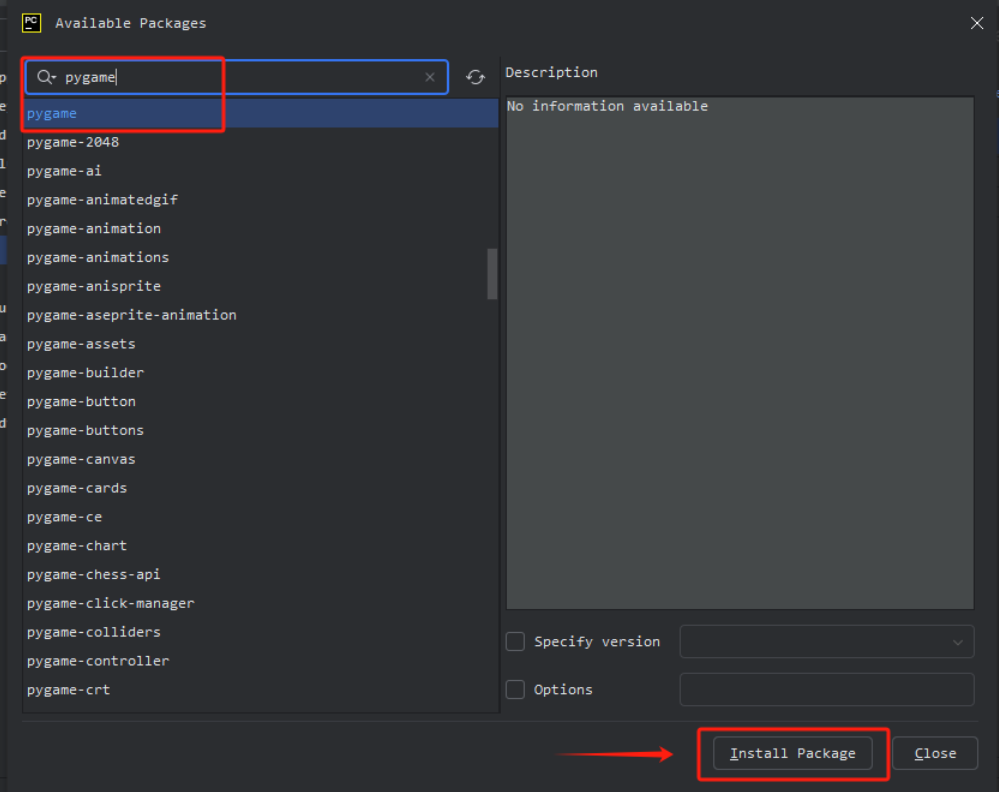Select the pygame package
This screenshot has height=792, width=999.
[261, 113]
